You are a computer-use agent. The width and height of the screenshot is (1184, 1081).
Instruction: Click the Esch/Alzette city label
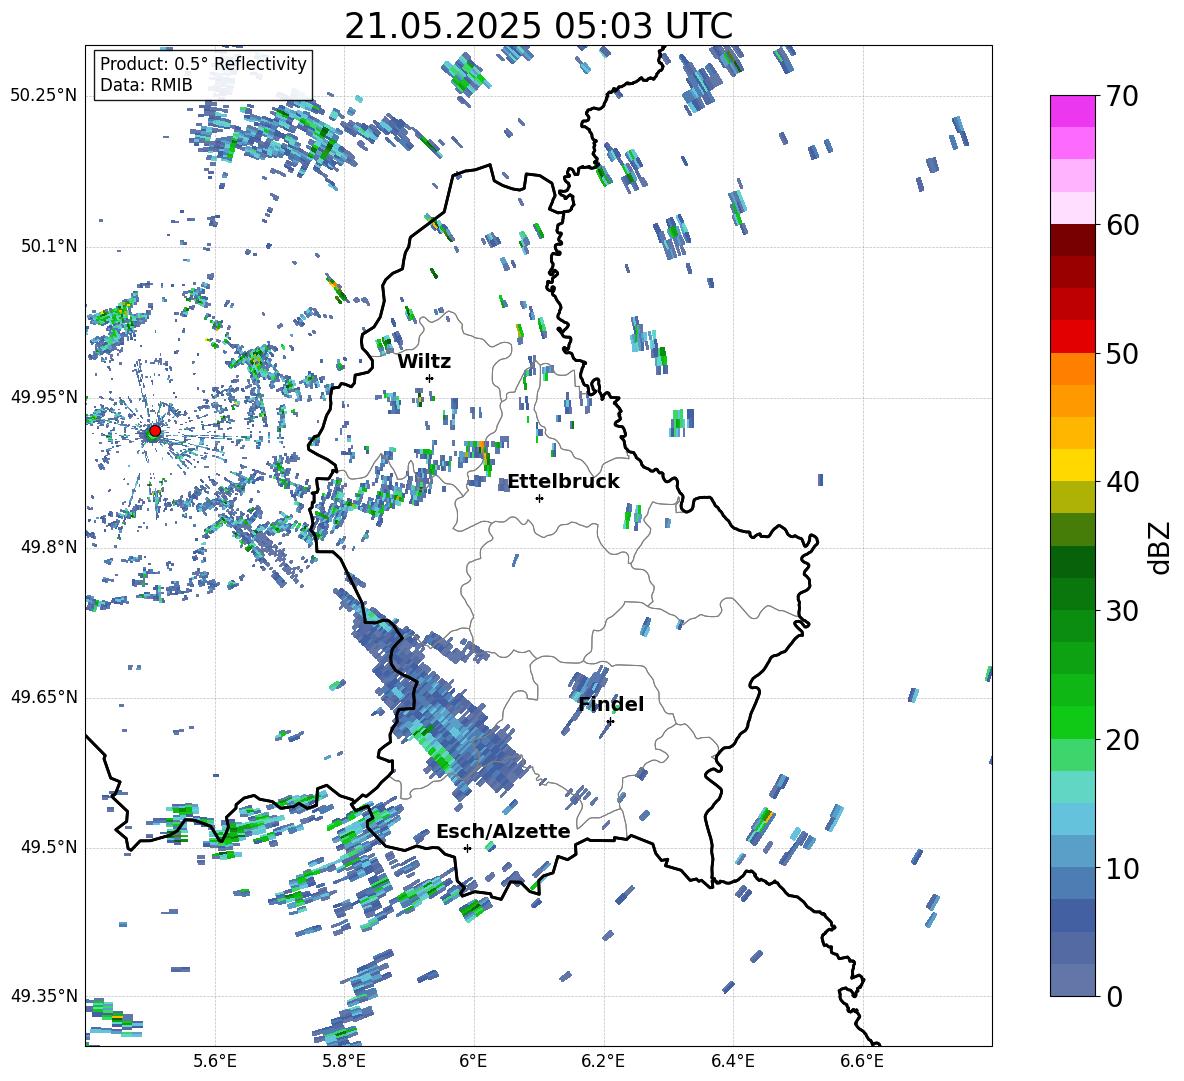(x=503, y=831)
